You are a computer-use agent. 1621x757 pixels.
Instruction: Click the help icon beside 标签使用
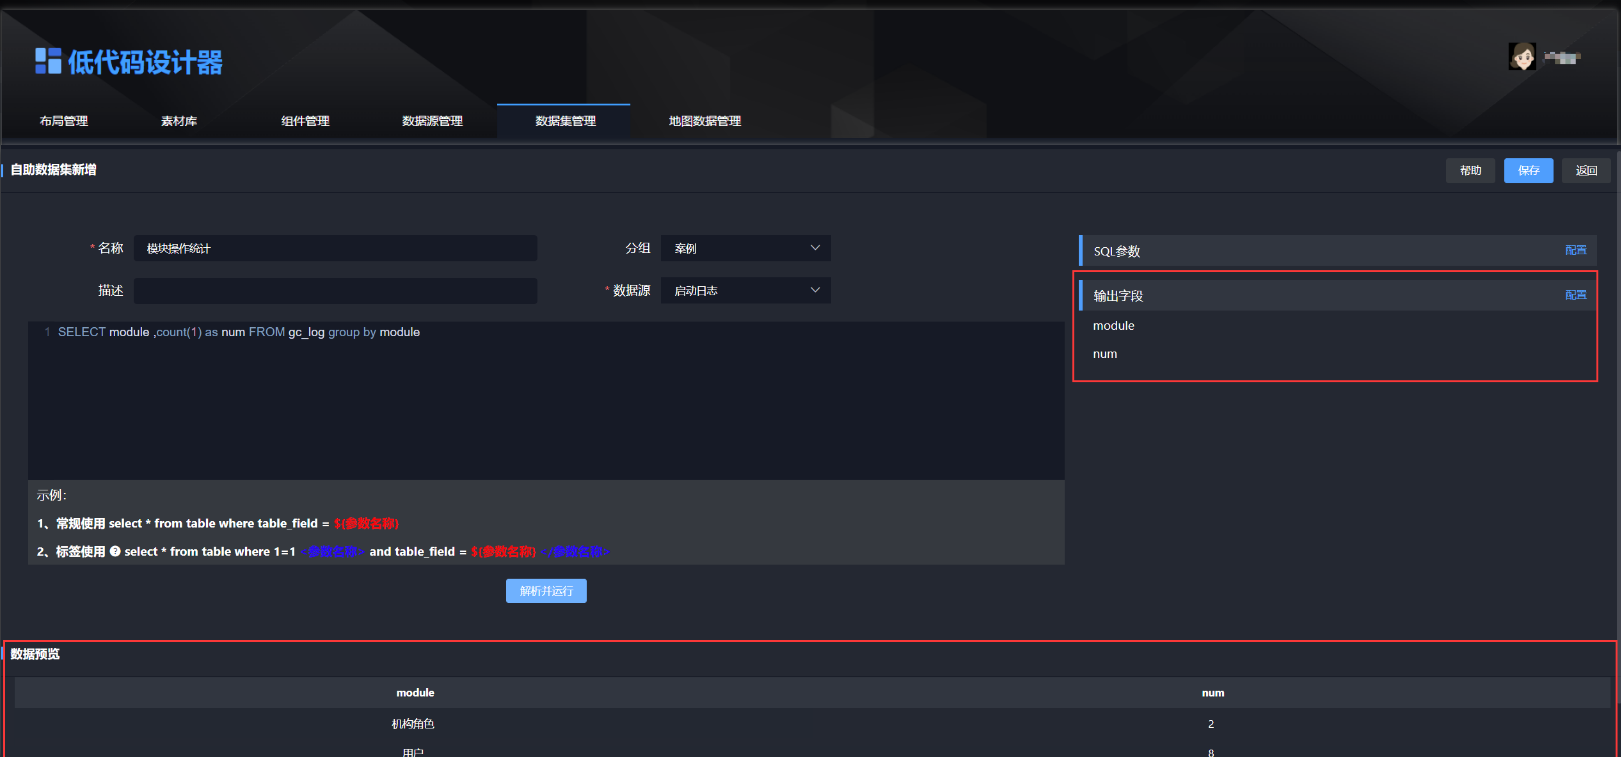click(115, 551)
